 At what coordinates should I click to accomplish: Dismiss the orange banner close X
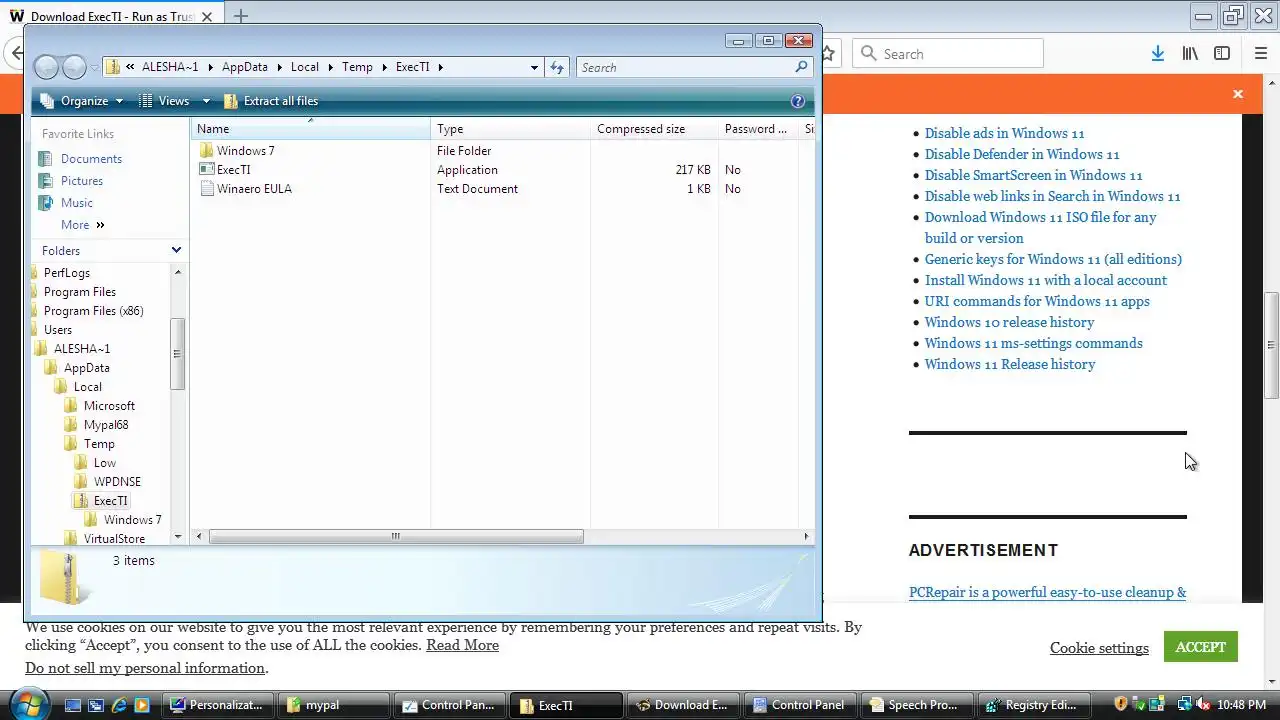point(1238,94)
